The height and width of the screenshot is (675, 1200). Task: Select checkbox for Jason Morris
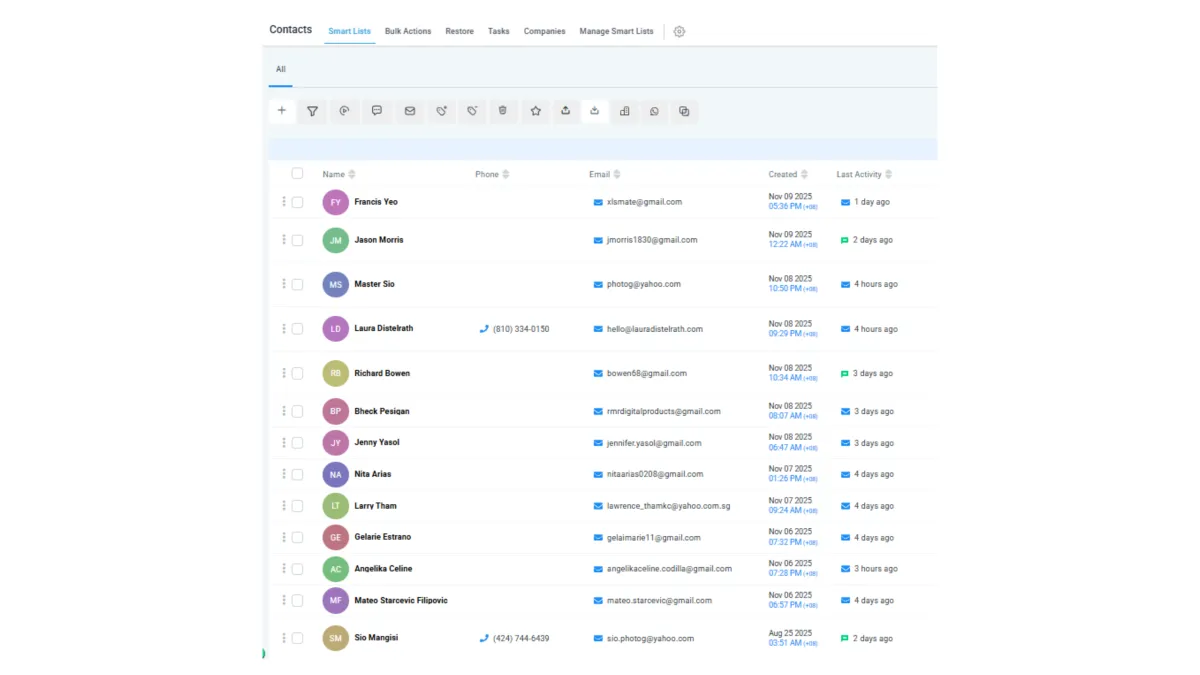(x=297, y=240)
